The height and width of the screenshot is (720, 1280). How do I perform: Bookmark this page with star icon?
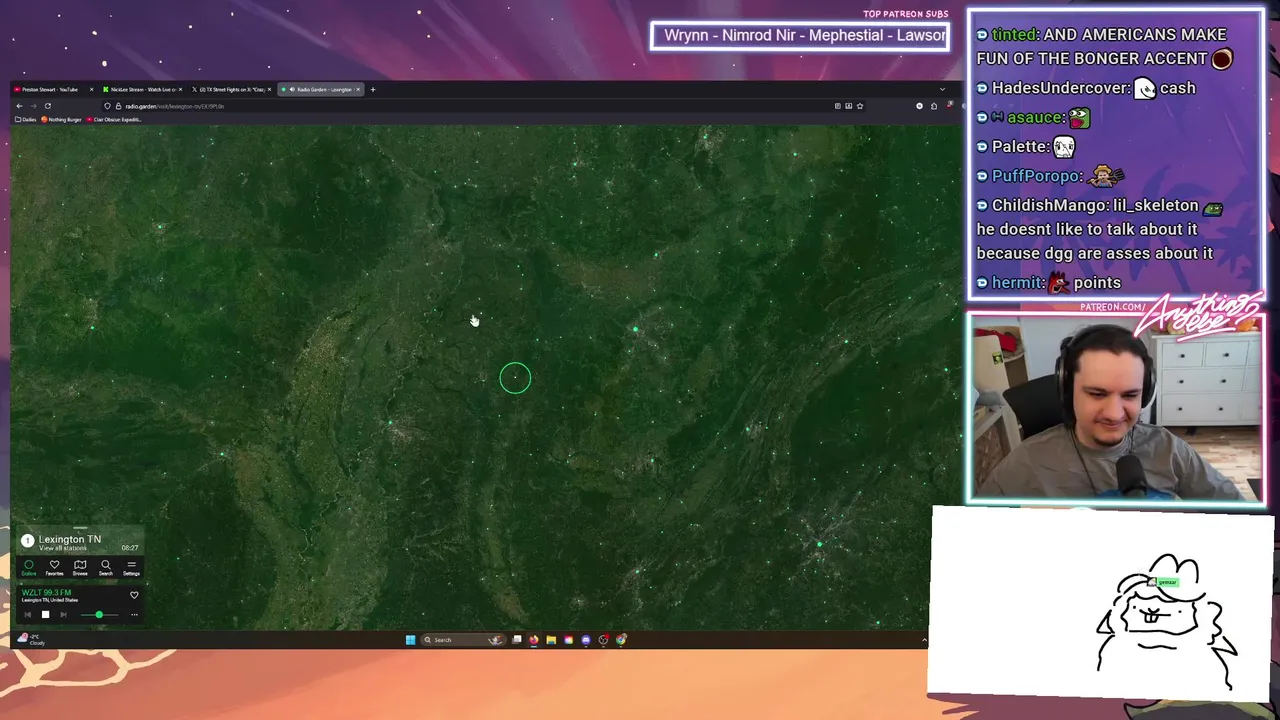[859, 106]
